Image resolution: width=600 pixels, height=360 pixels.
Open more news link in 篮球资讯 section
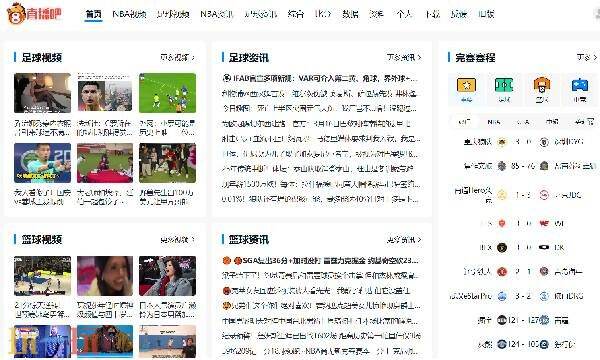click(x=404, y=240)
